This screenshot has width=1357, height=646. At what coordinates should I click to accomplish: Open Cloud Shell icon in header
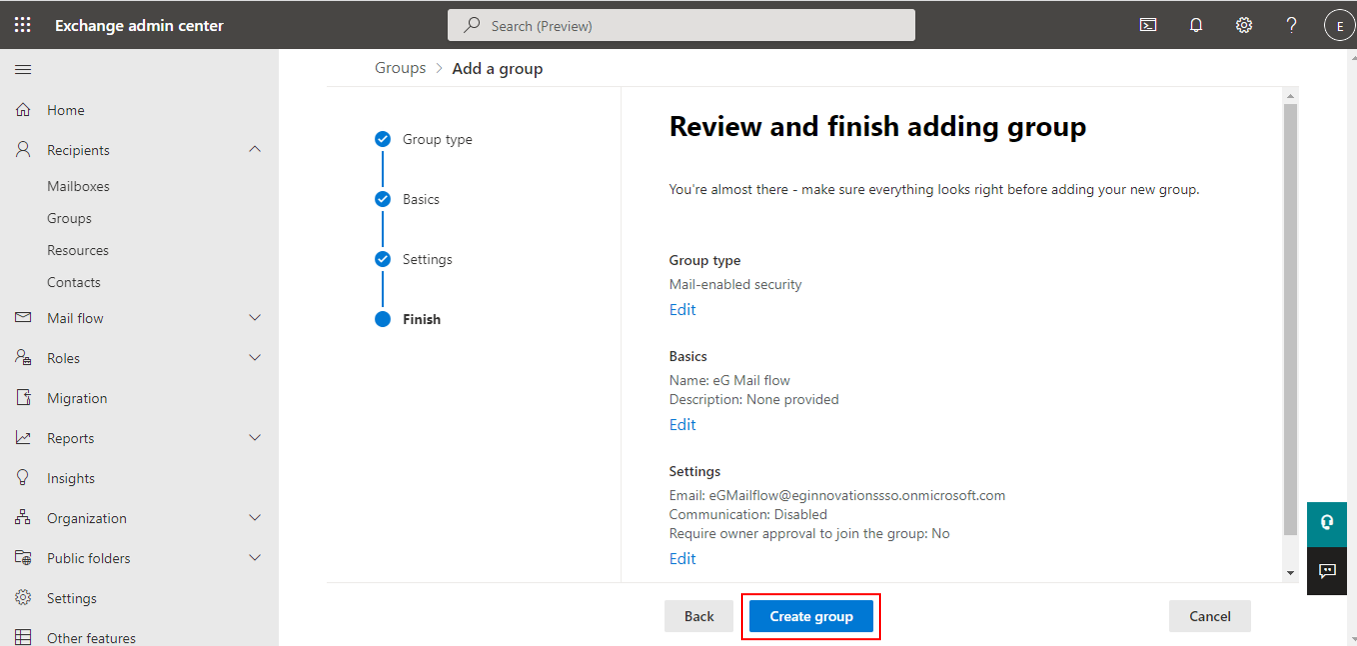coord(1148,25)
